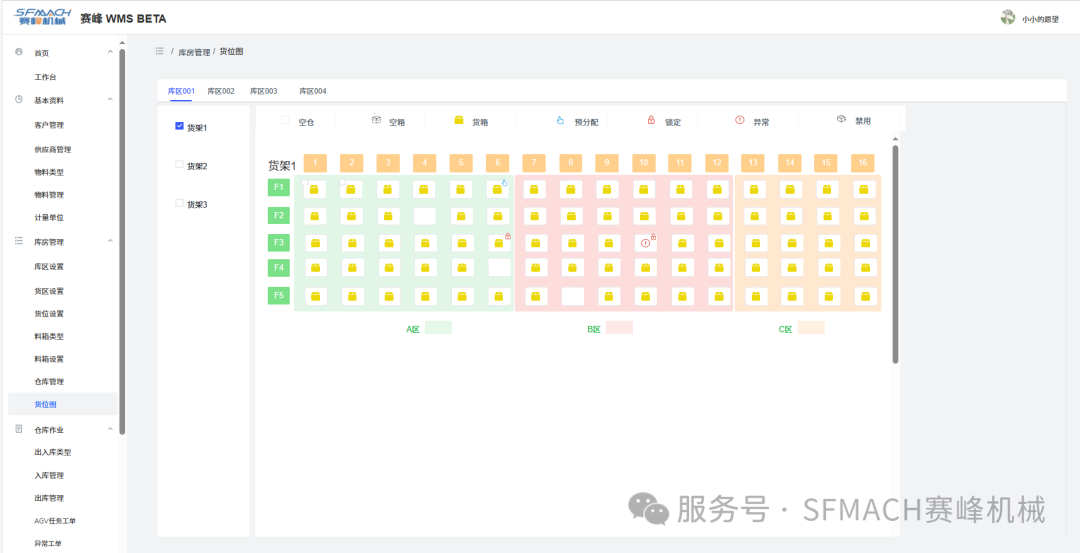This screenshot has height=553, width=1080.
Task: Click the 锁定 lock icon in legend
Action: pyautogui.click(x=651, y=120)
